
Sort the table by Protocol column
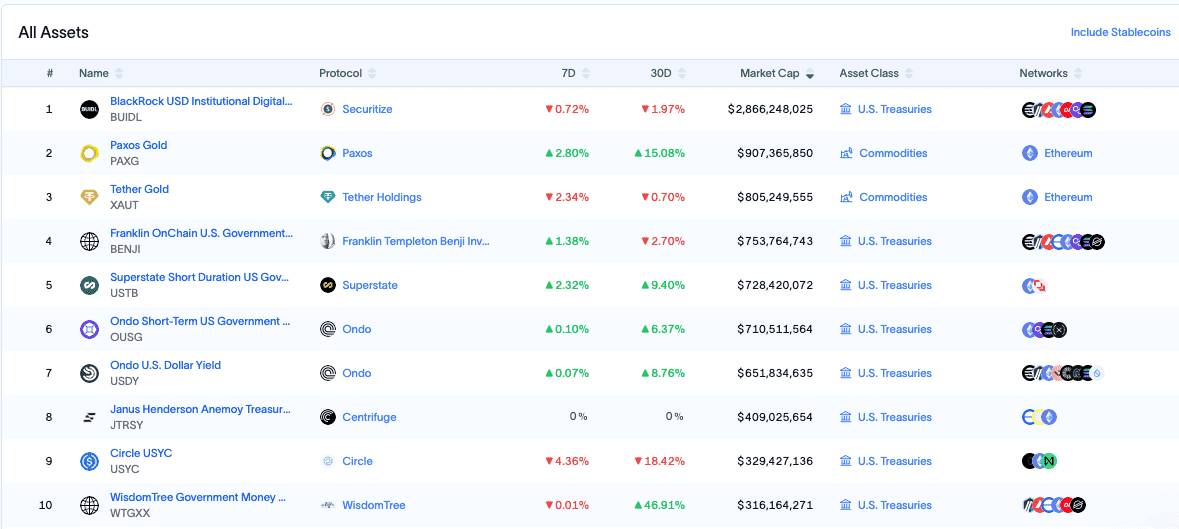(347, 74)
